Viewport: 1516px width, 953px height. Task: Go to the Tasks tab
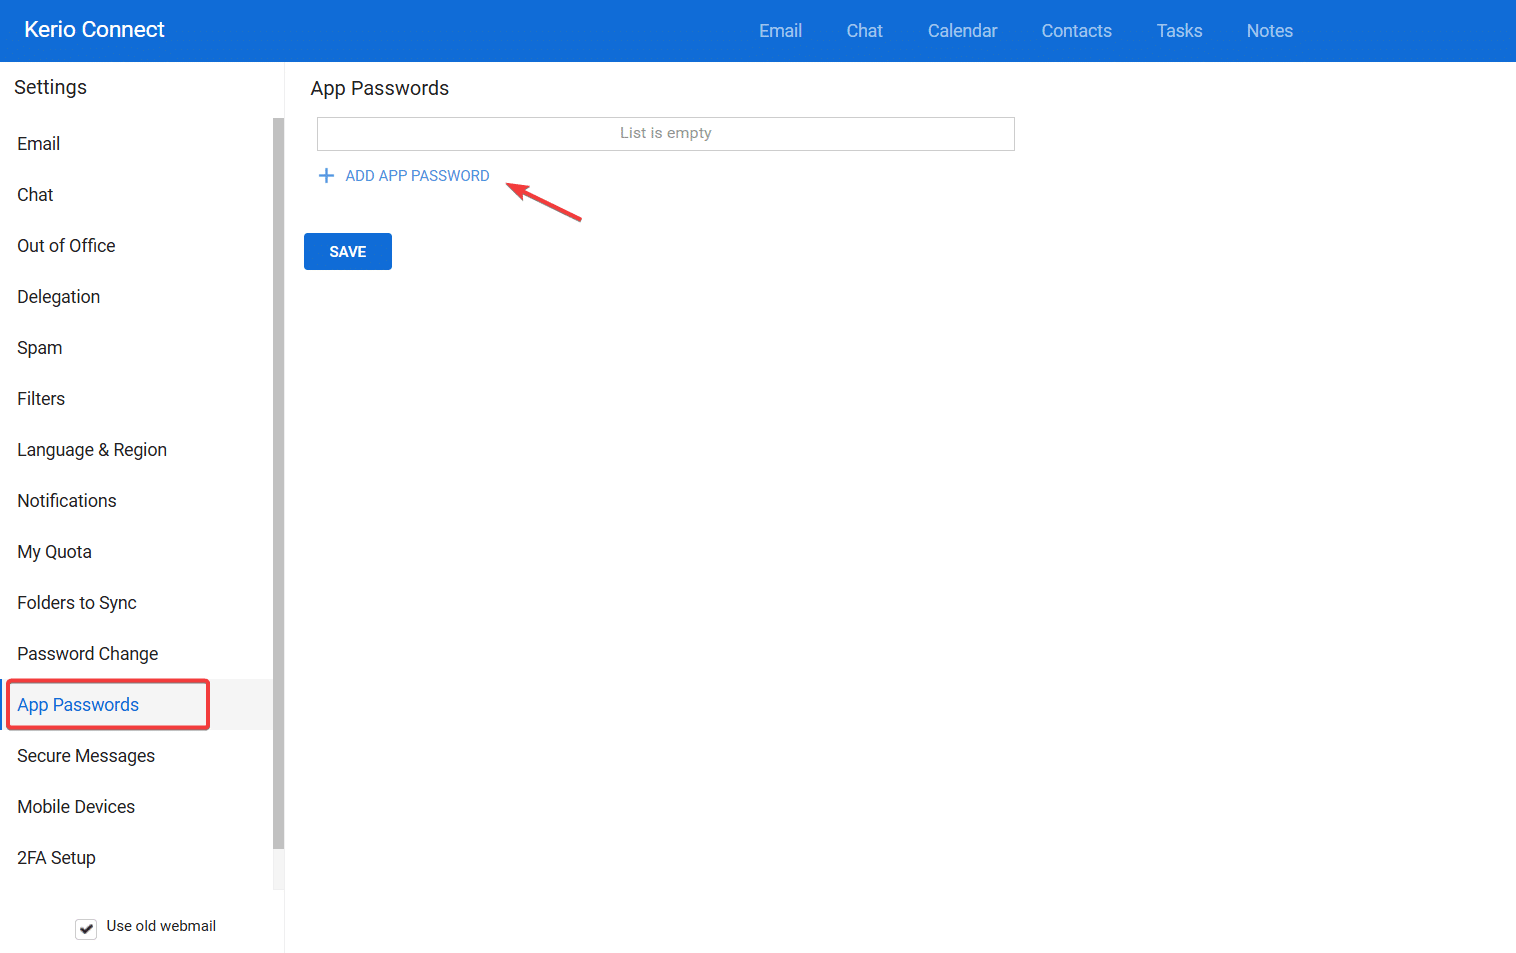(1179, 31)
